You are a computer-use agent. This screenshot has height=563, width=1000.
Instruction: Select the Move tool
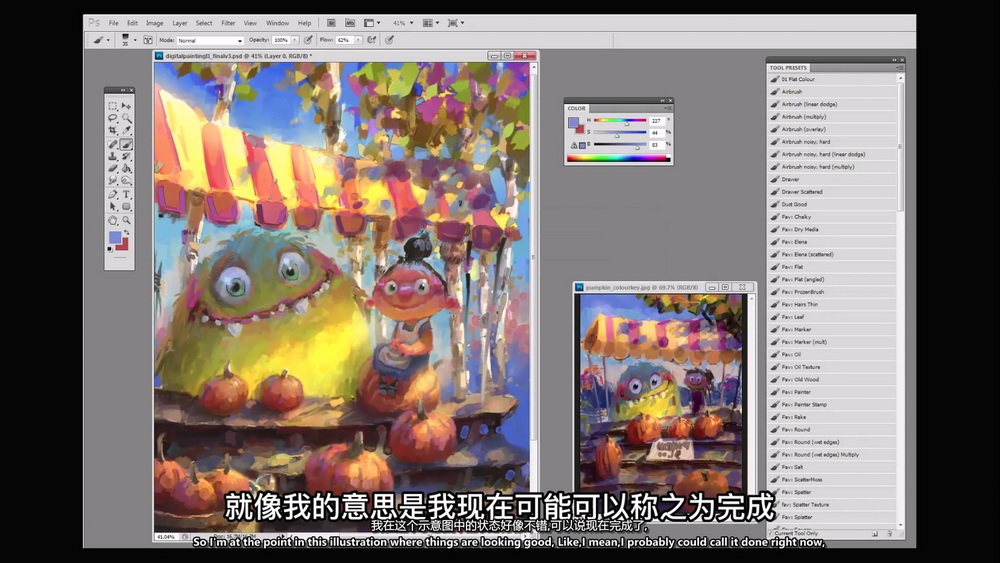tap(126, 106)
